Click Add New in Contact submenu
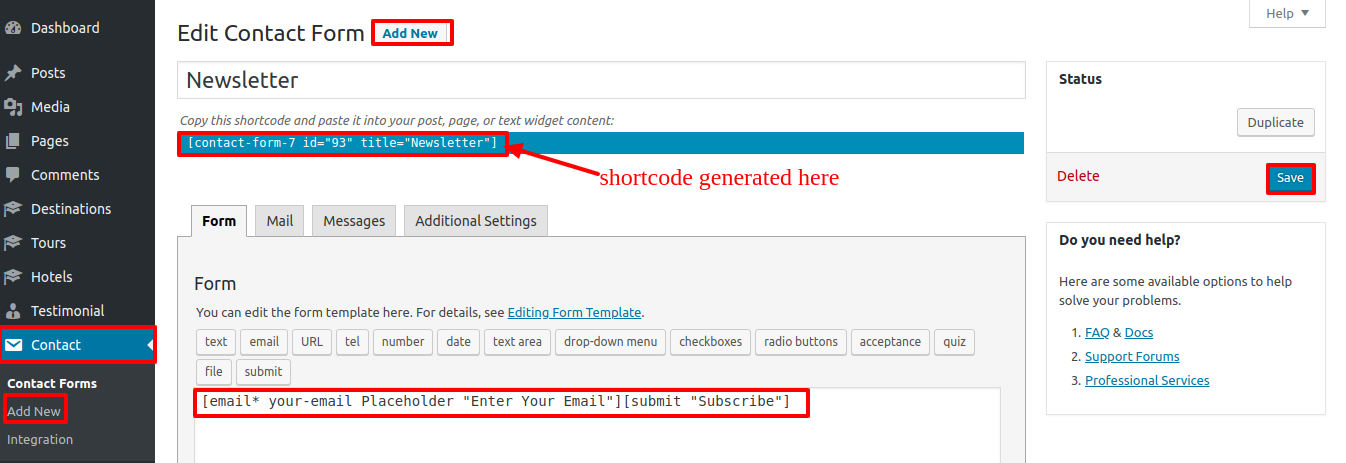This screenshot has height=463, width=1346. click(34, 411)
